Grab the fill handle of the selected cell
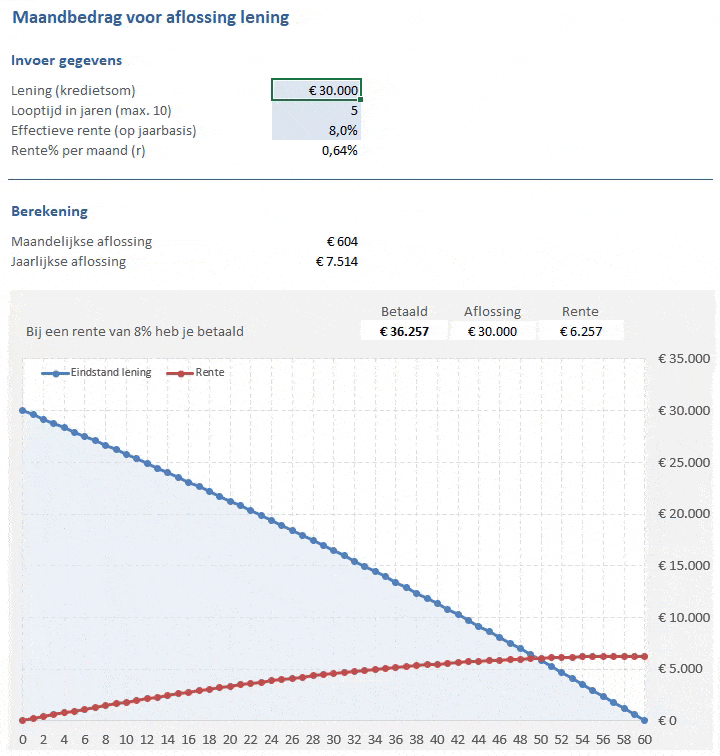 (360, 100)
